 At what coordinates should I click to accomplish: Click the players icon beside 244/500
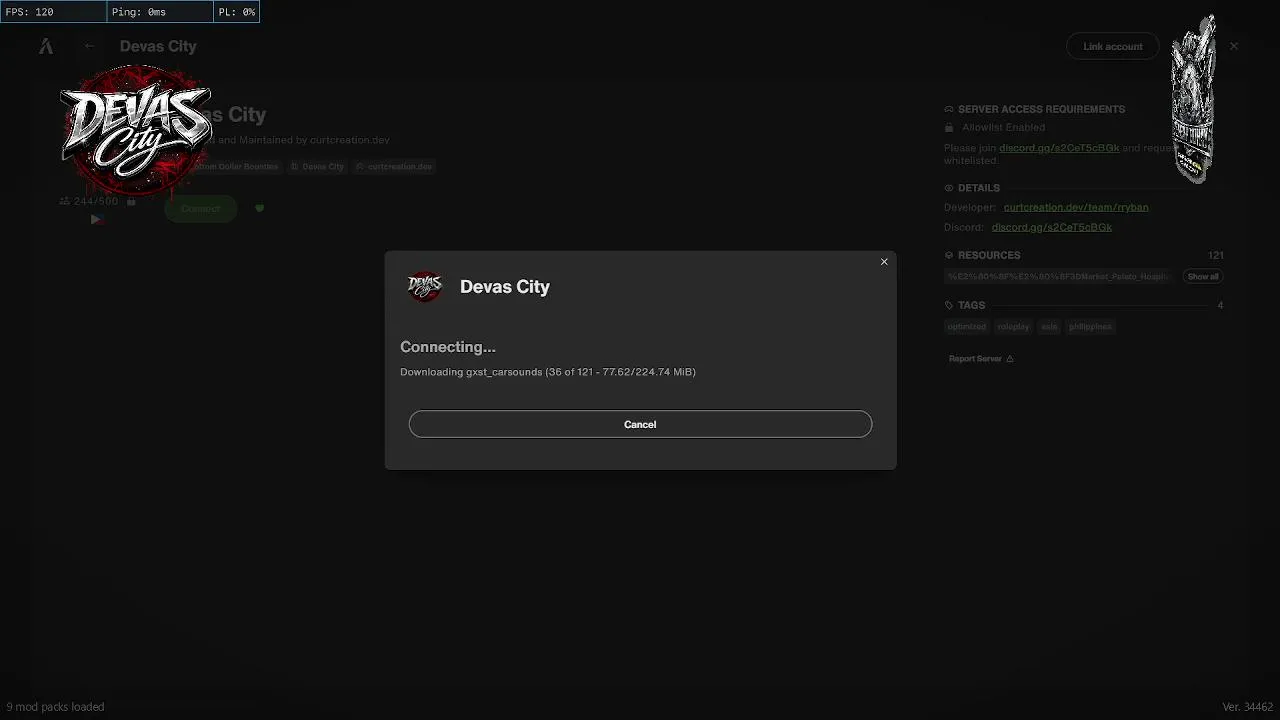click(65, 201)
